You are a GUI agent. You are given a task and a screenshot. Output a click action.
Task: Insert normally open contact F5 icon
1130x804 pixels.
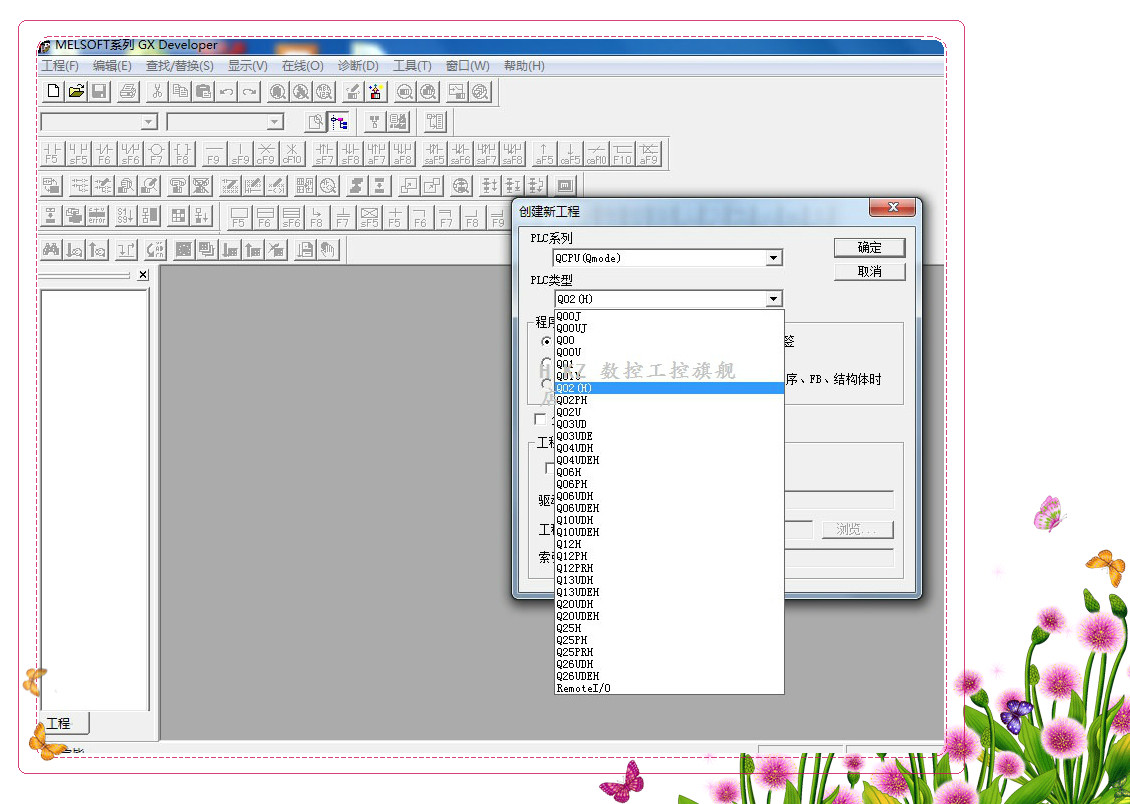click(x=53, y=153)
